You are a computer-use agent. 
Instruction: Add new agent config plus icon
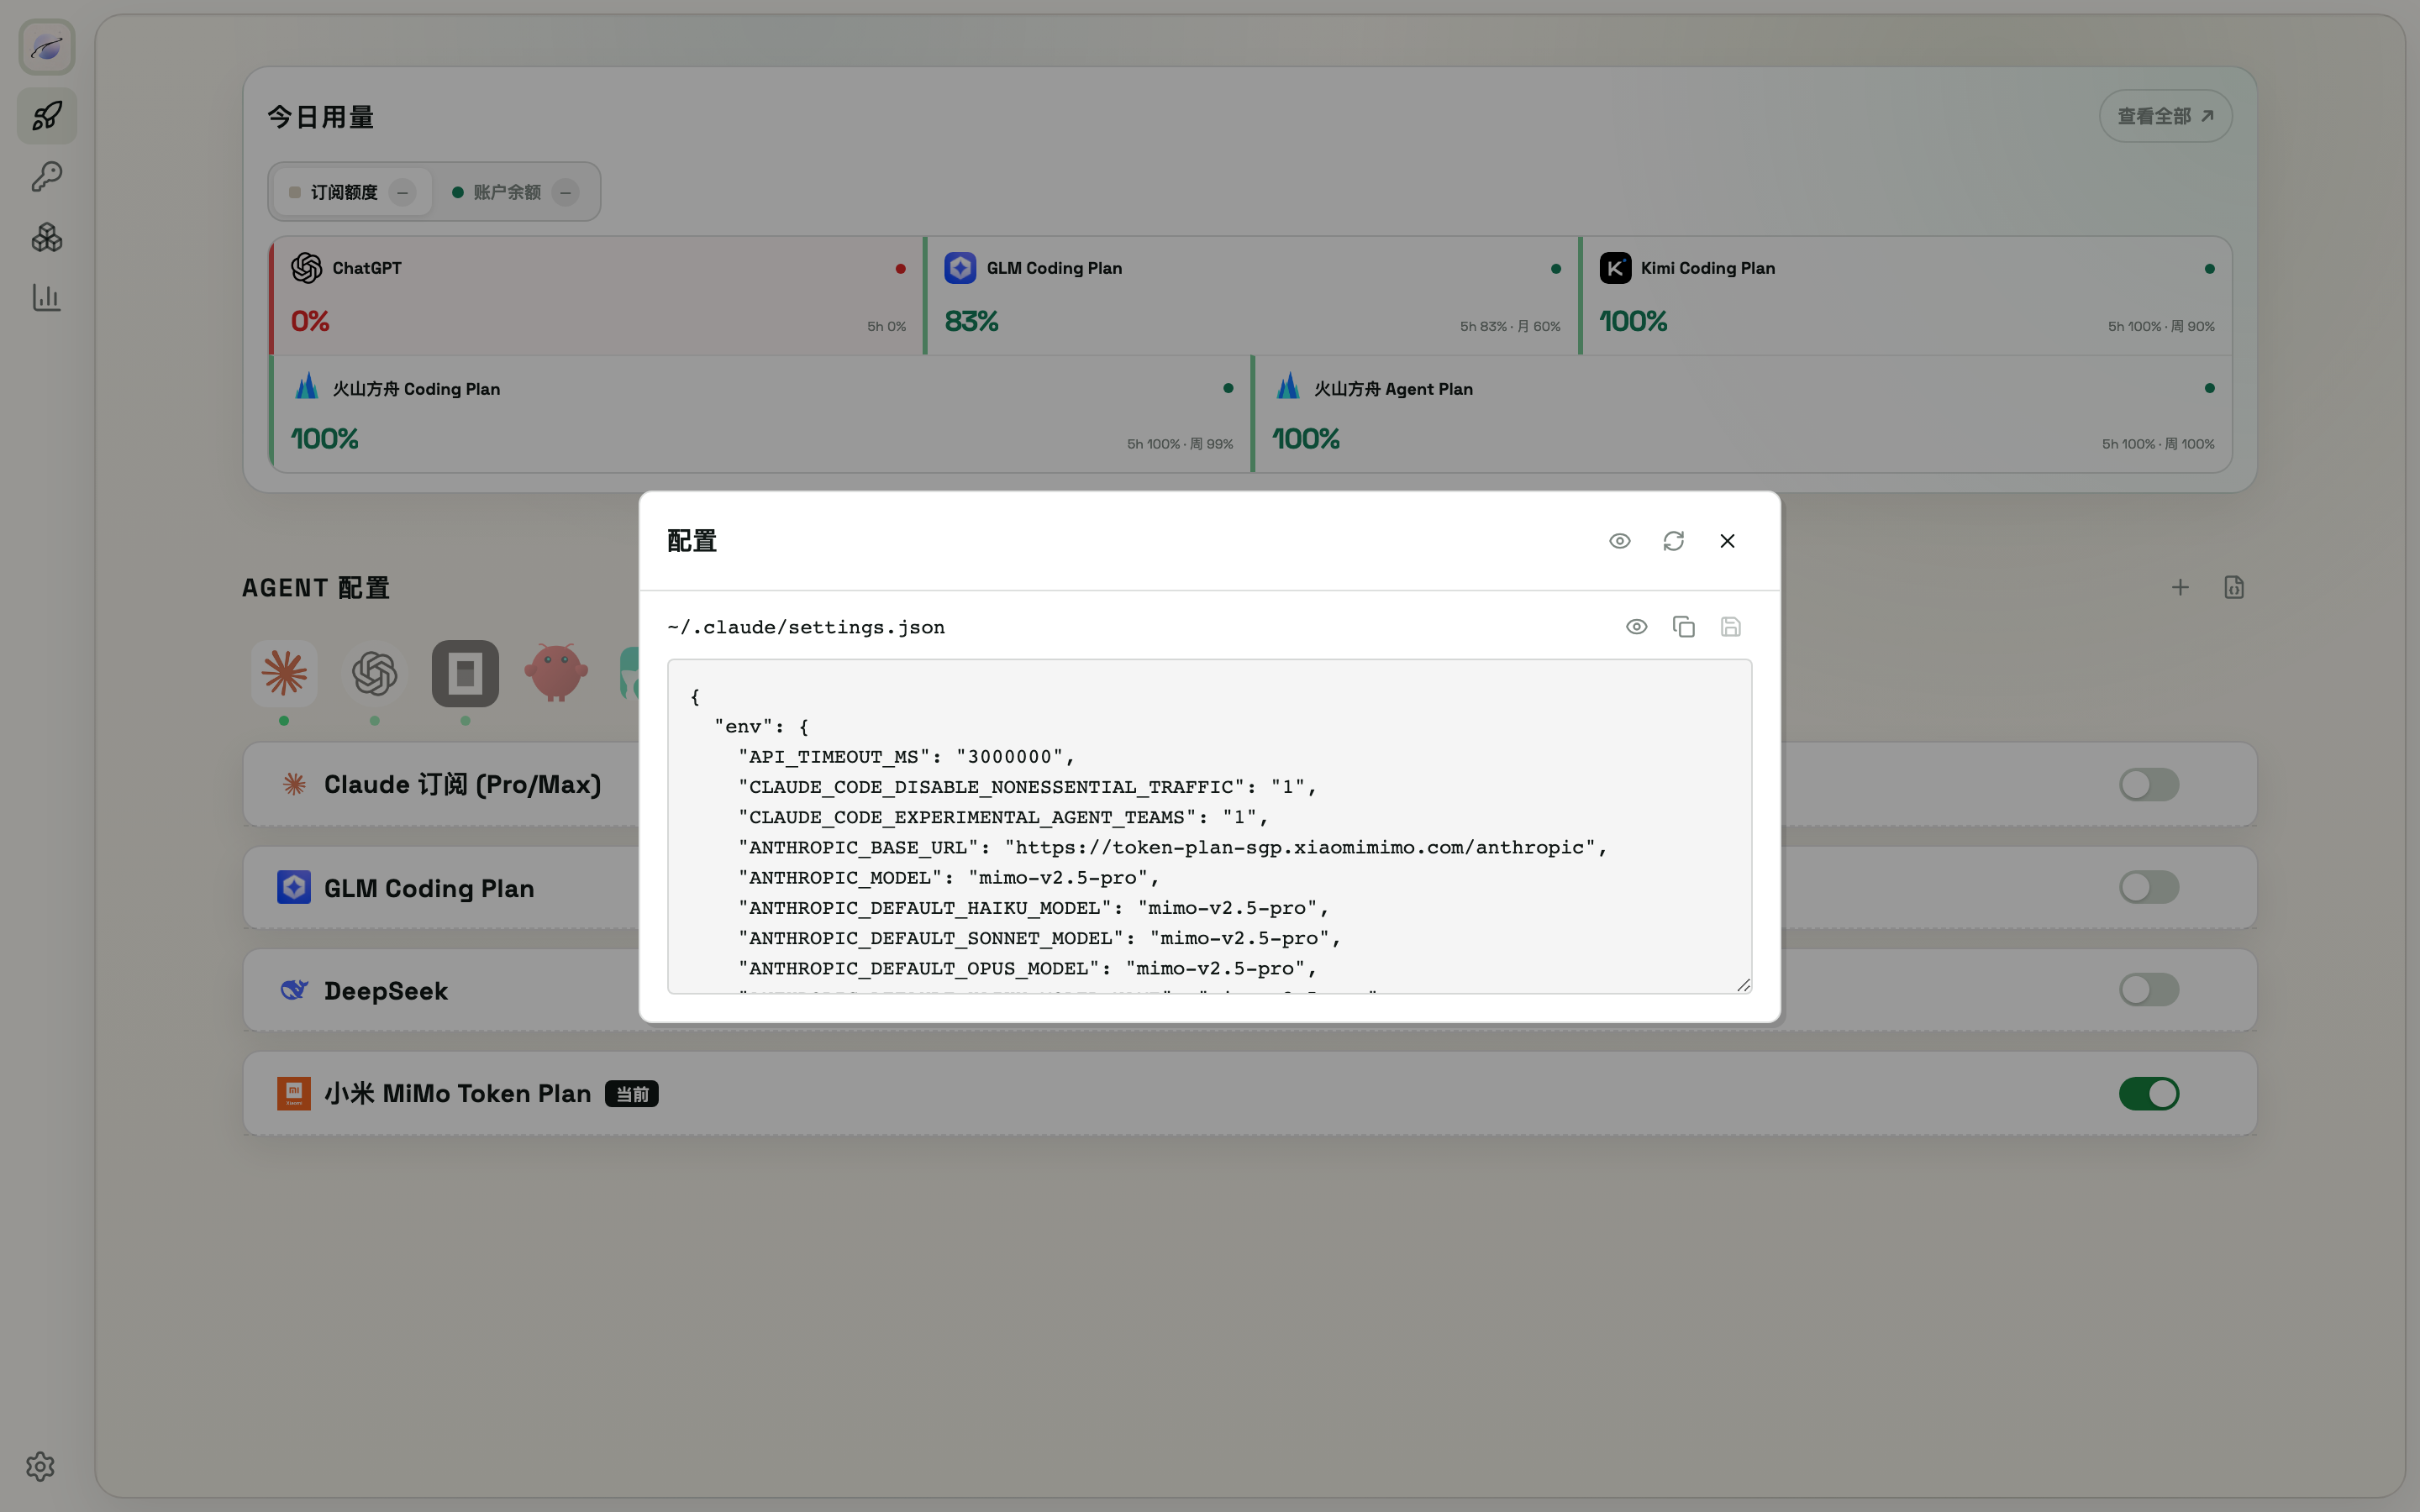tap(2180, 588)
